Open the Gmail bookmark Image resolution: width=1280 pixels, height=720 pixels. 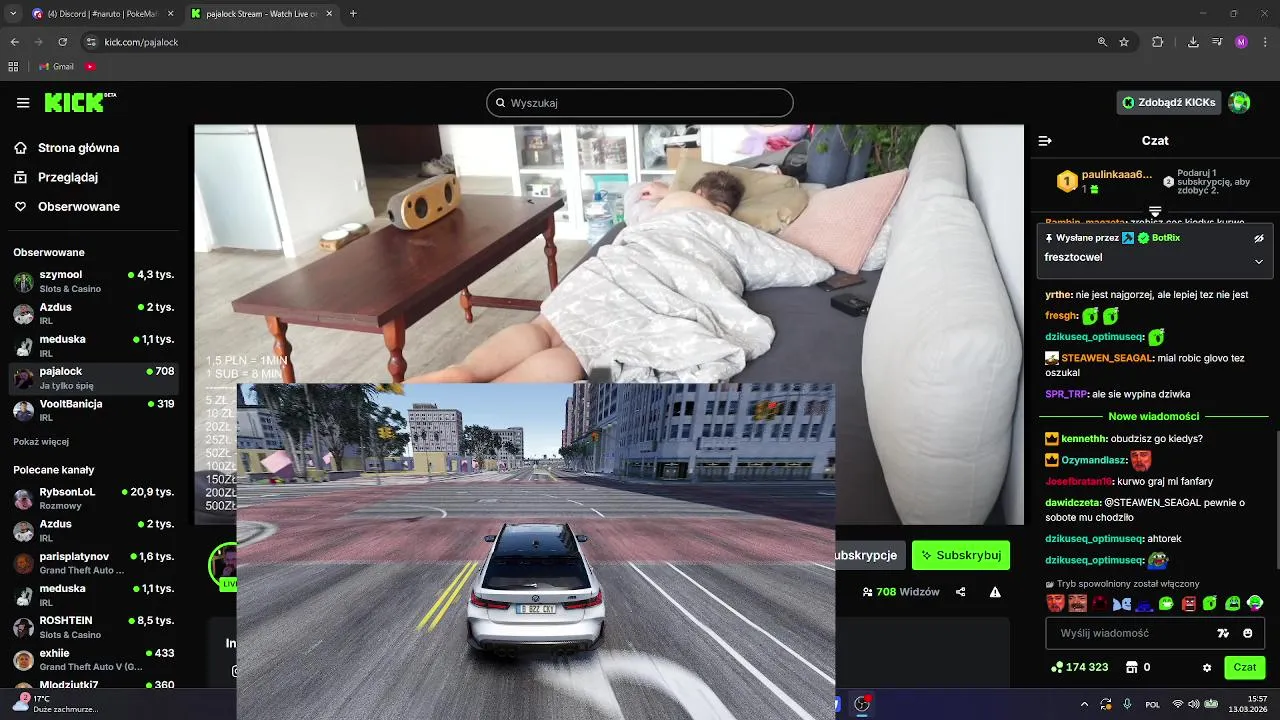[56, 67]
